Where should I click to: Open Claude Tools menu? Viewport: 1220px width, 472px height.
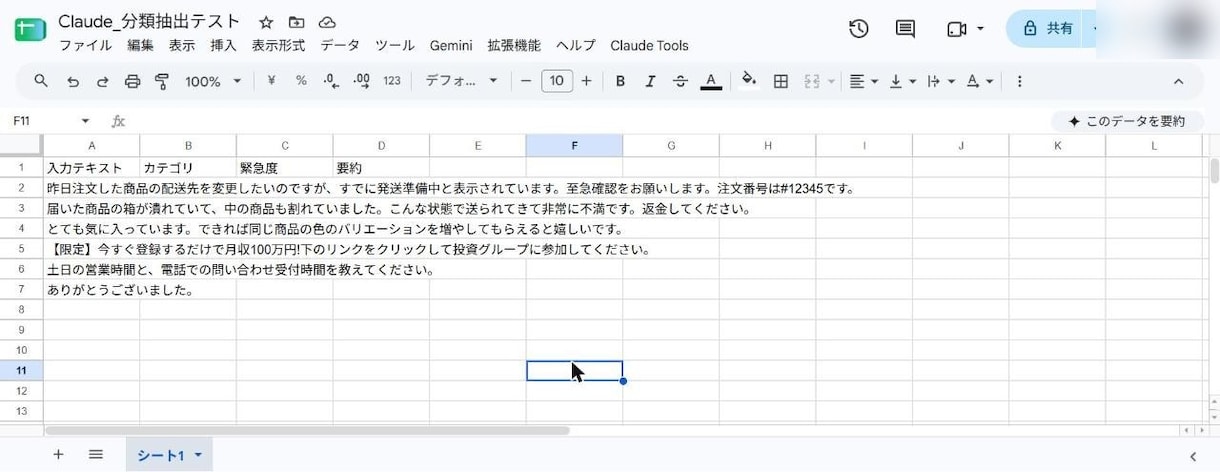click(x=649, y=46)
